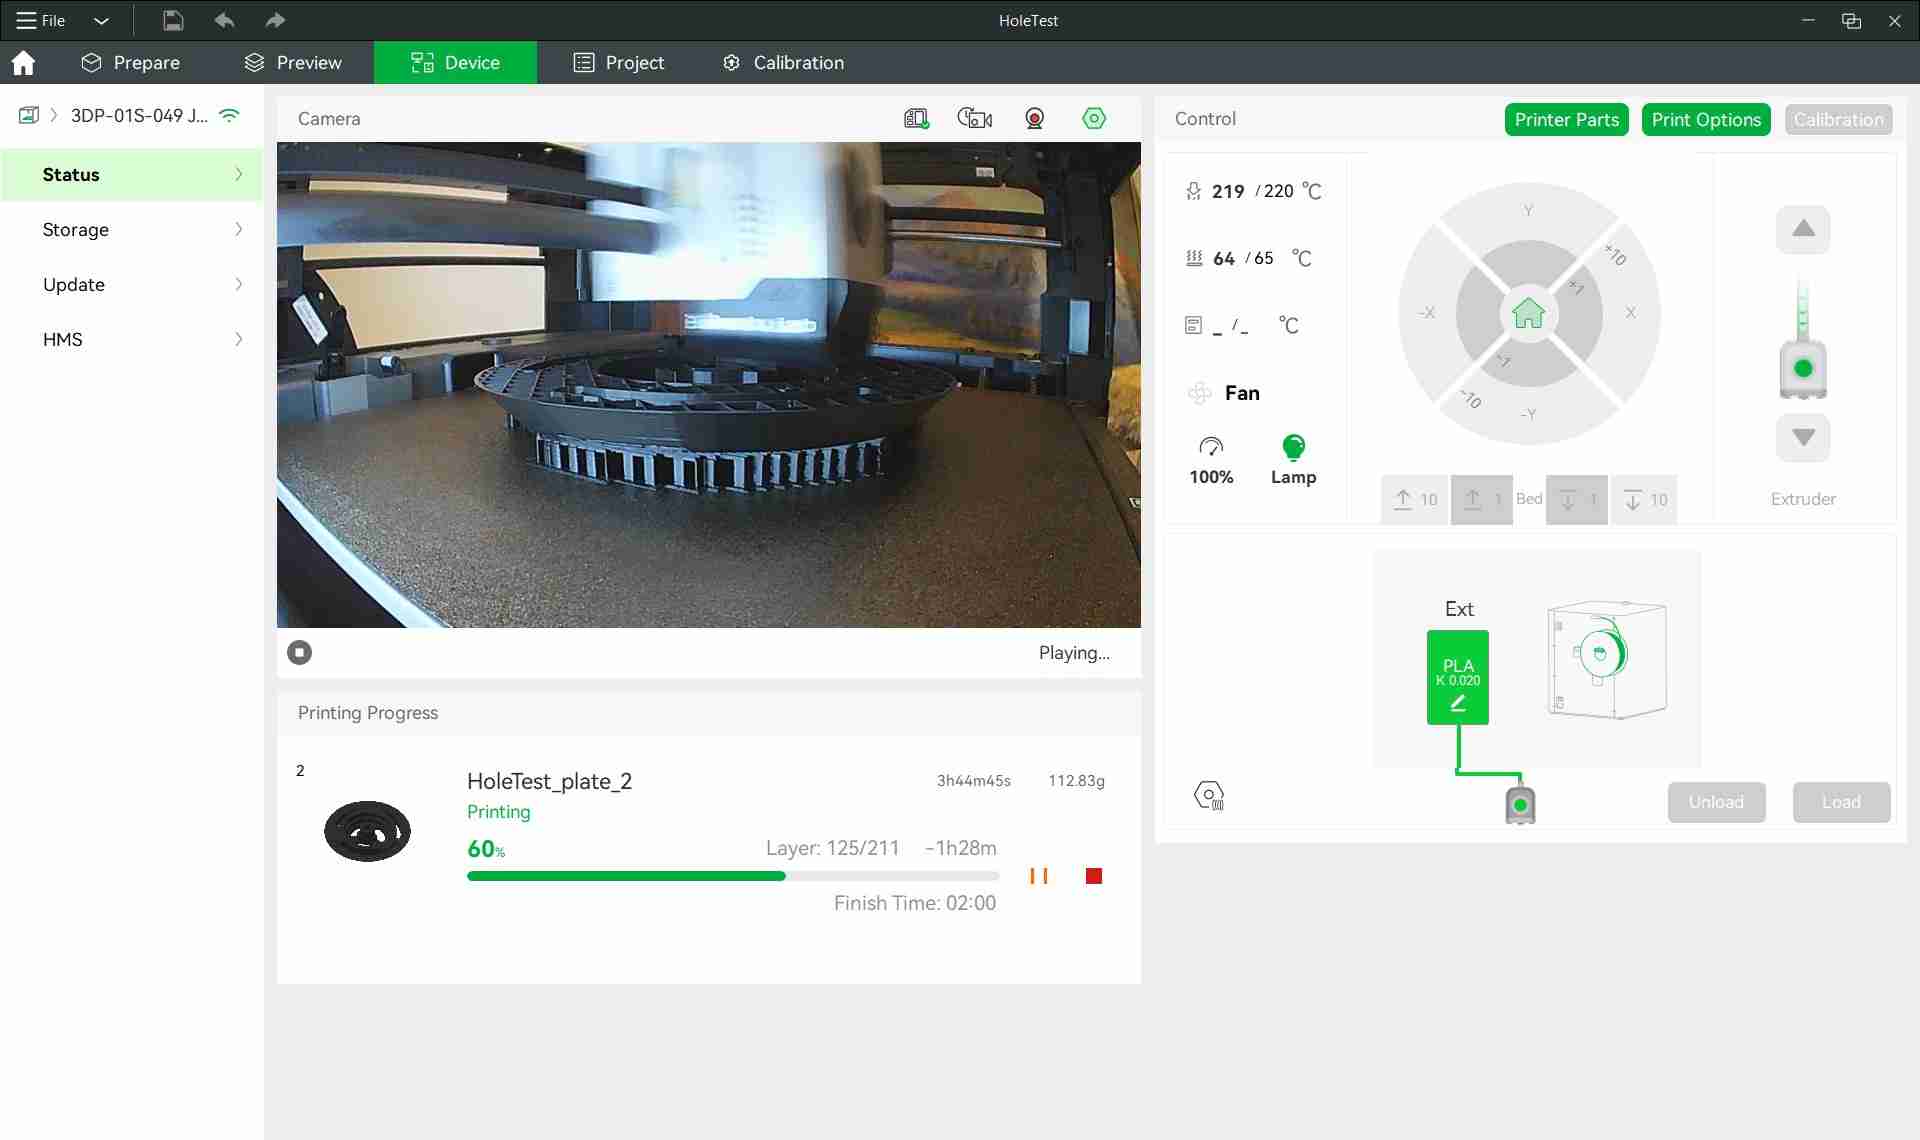Image resolution: width=1920 pixels, height=1140 pixels.
Task: Switch to the Preview tab
Action: [293, 63]
